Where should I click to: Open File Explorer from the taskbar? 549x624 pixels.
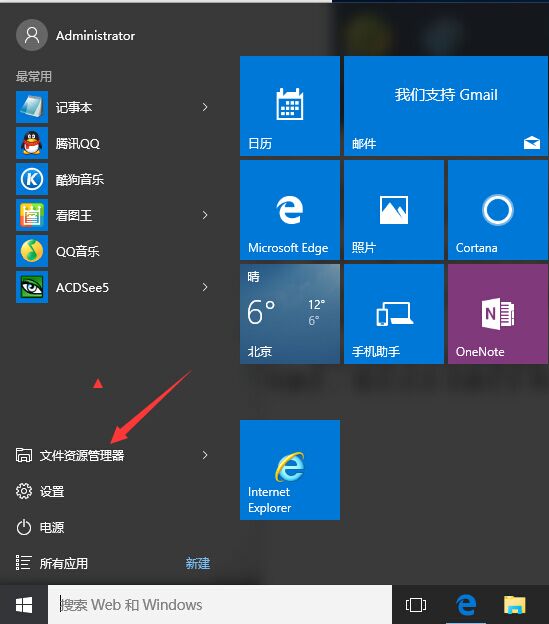tap(515, 605)
